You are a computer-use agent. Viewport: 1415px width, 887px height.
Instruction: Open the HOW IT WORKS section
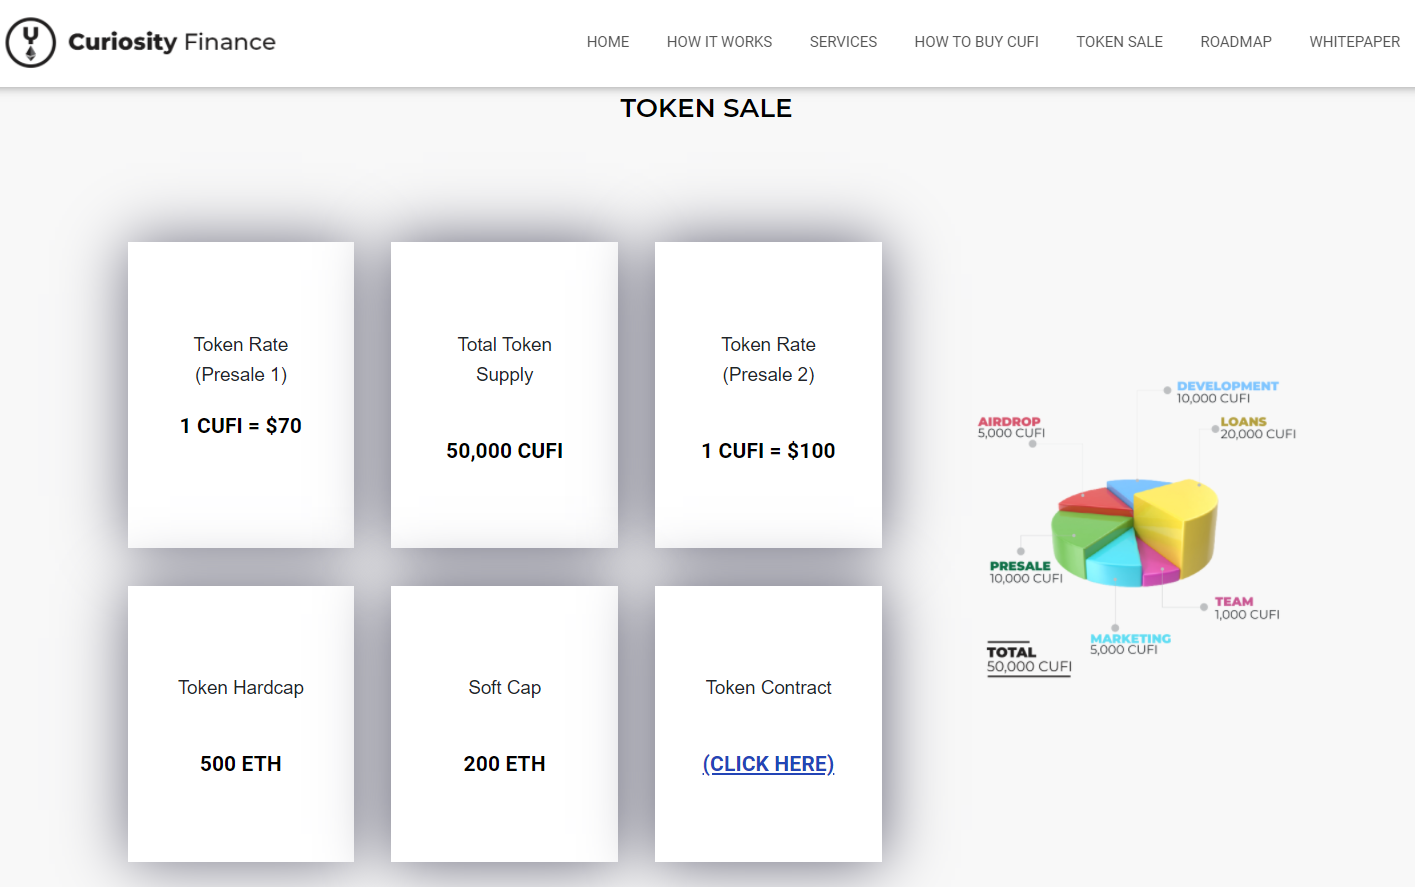(719, 42)
